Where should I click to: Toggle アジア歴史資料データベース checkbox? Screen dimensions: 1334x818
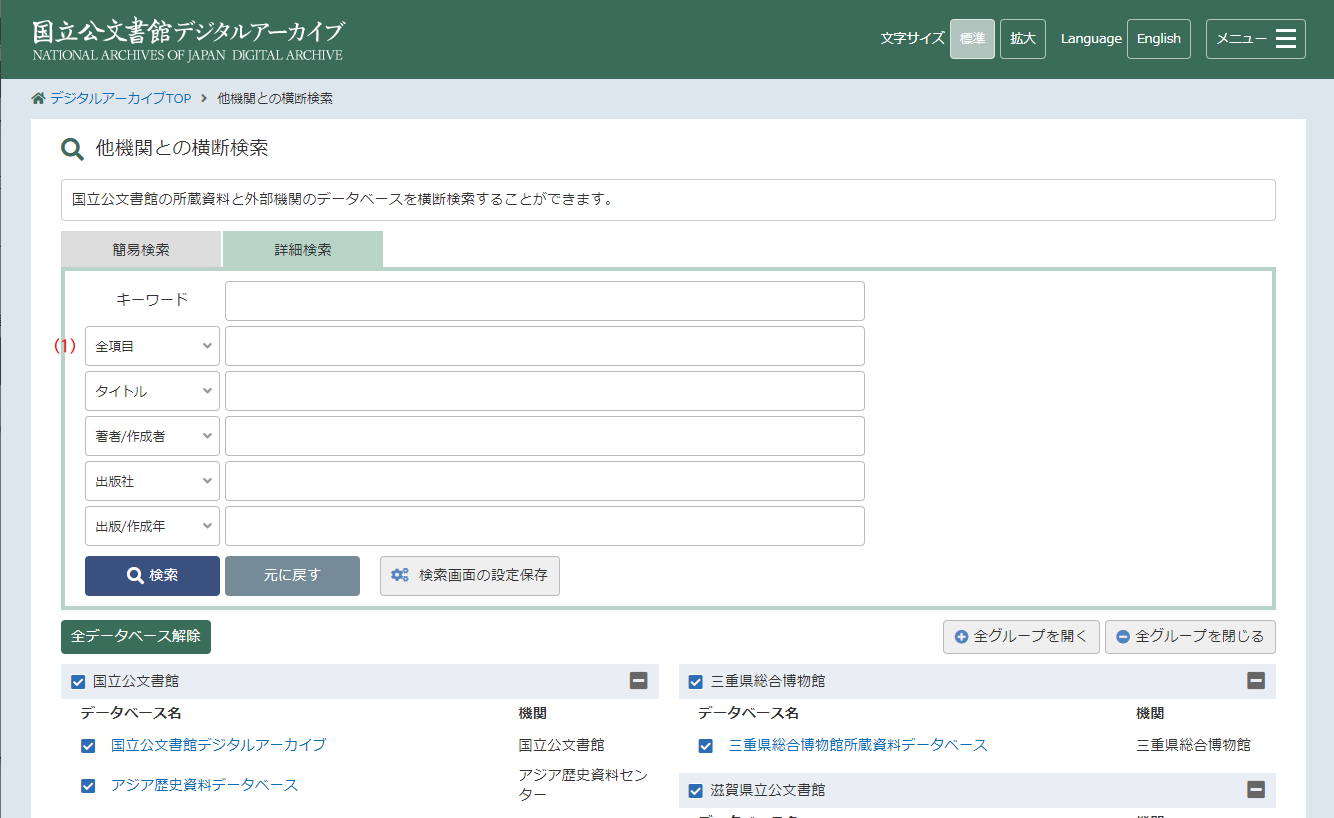click(x=88, y=786)
